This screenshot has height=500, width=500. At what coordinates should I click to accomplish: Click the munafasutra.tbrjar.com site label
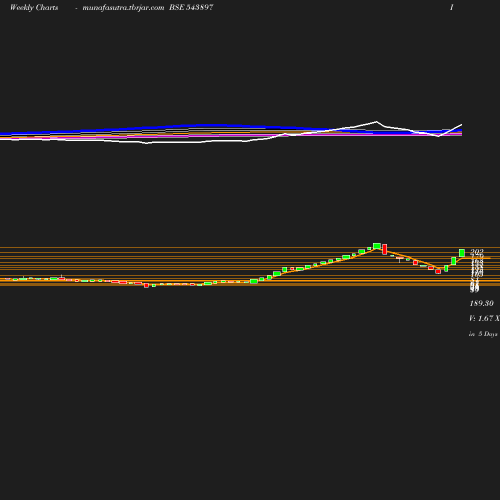point(123,8)
